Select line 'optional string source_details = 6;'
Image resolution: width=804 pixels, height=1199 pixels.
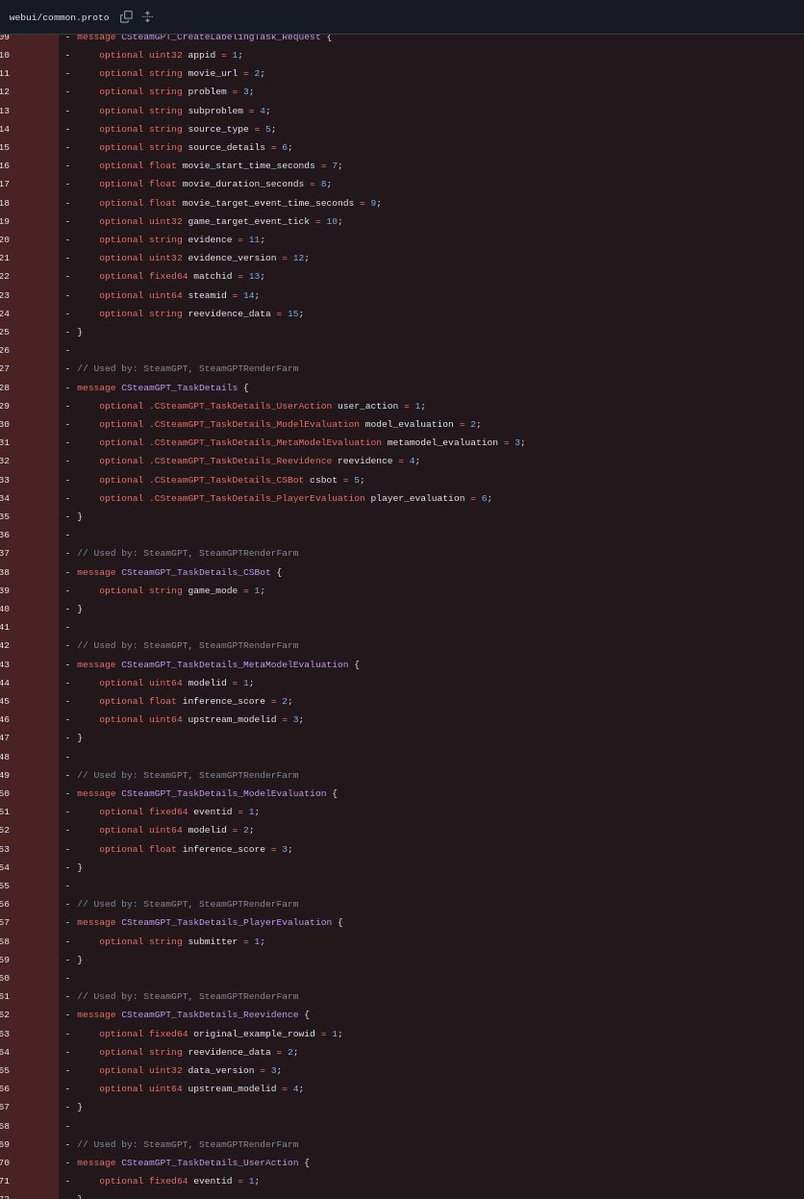(x=196, y=148)
